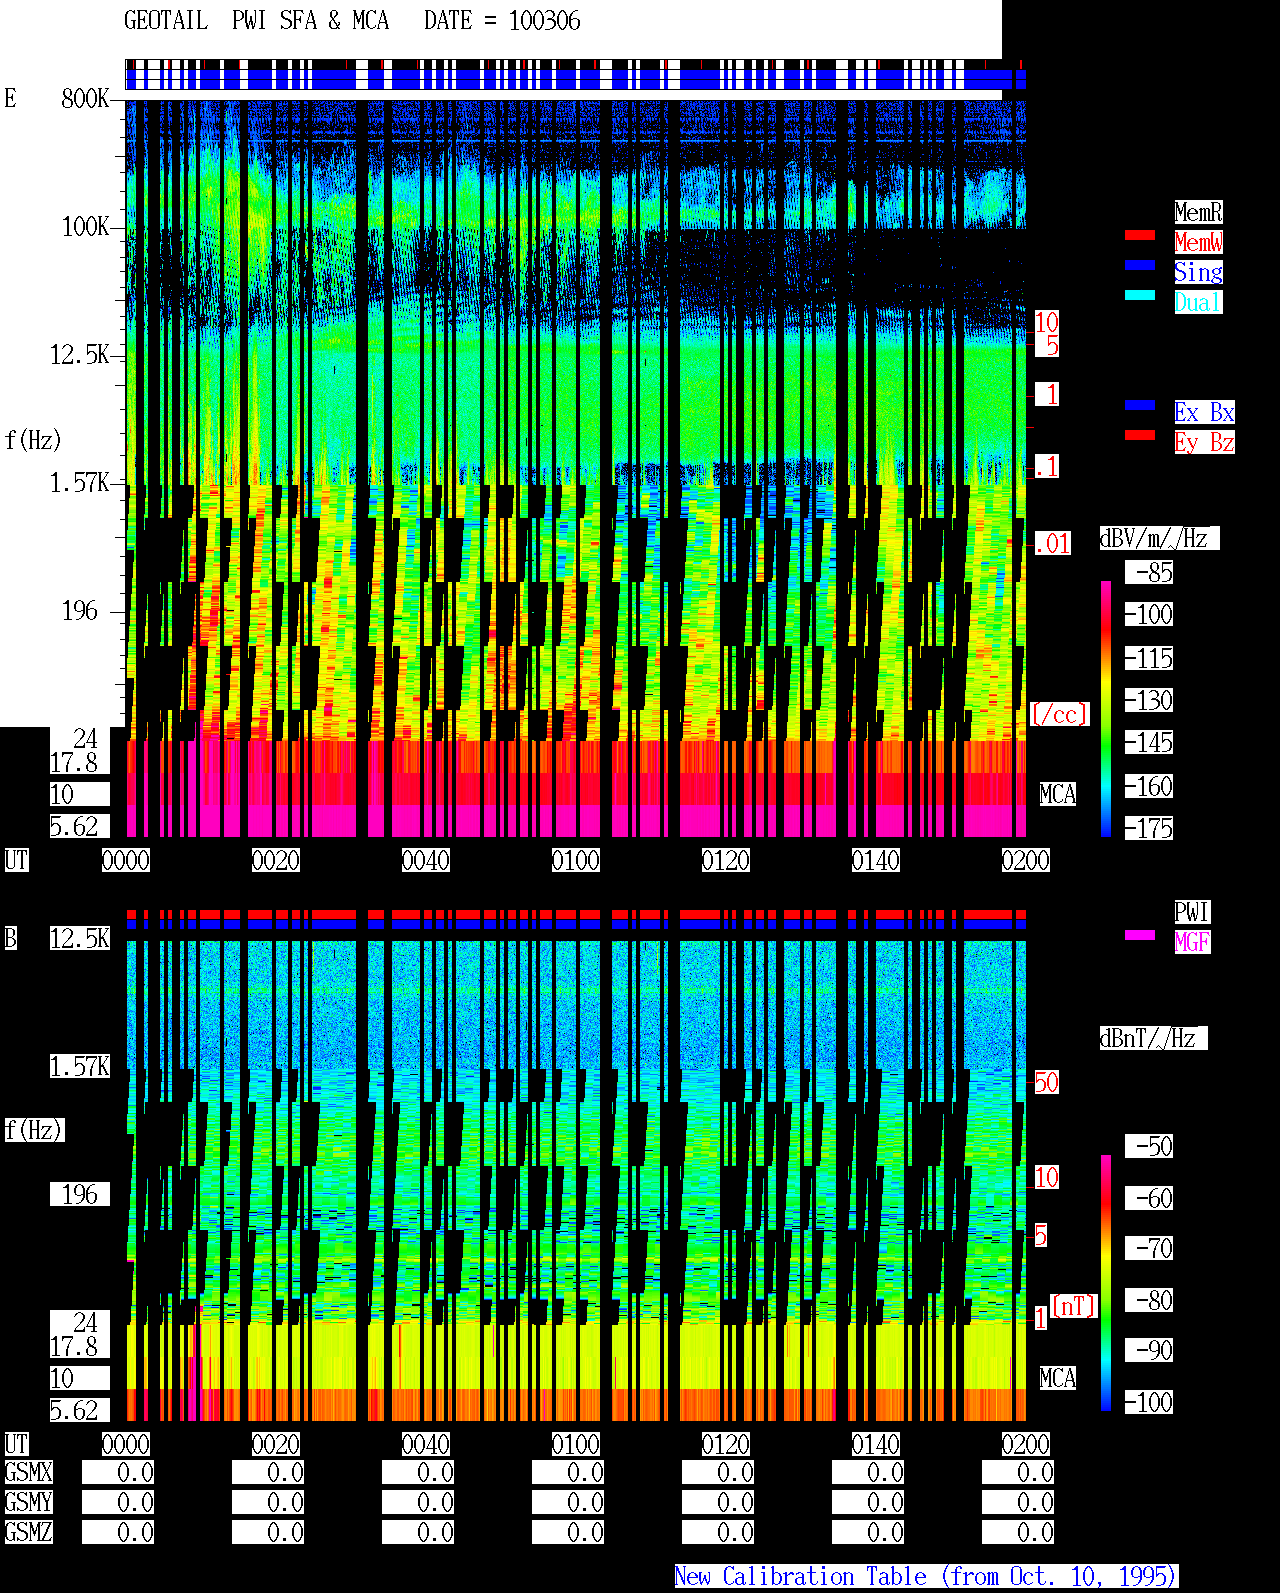Click the GSMY row label

tap(29, 1502)
